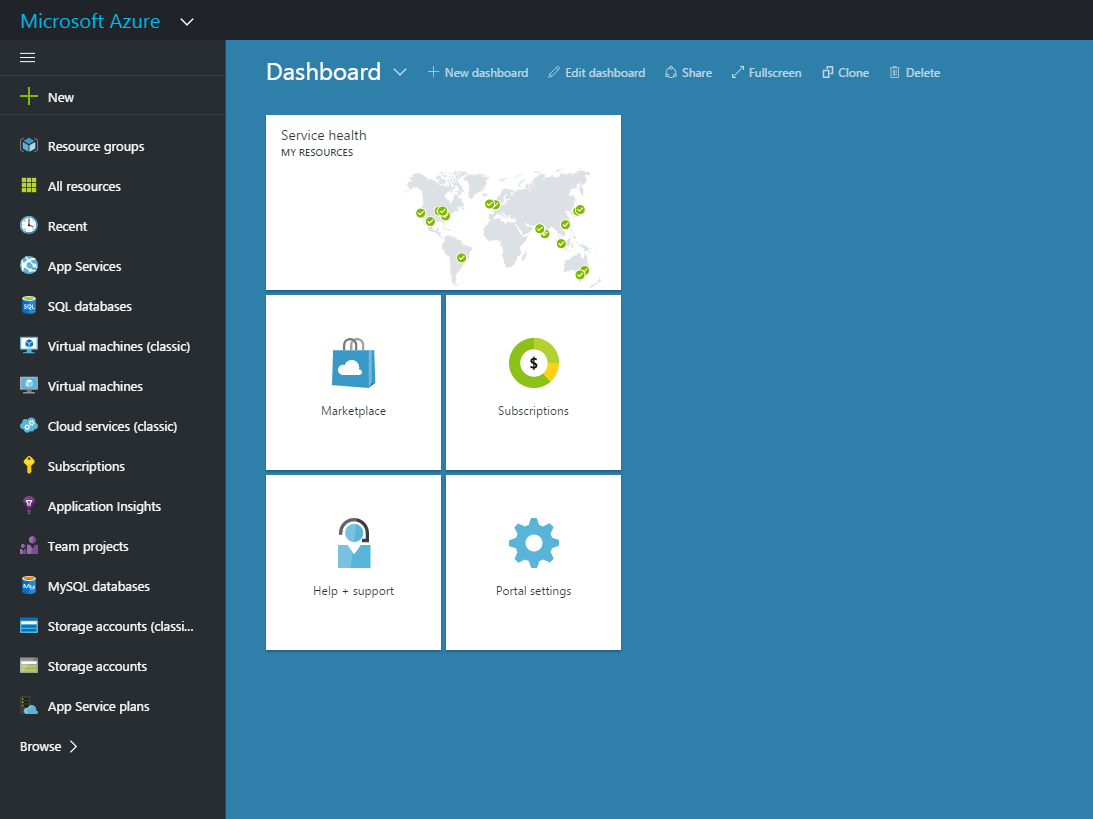
Task: Click the "Marketplace" tile label
Action: click(x=353, y=411)
